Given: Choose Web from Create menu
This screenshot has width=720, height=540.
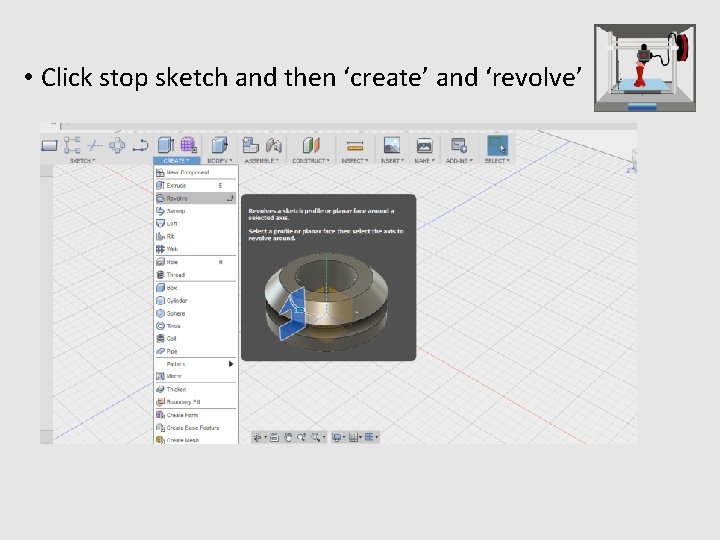Looking at the screenshot, I should 196,249.
